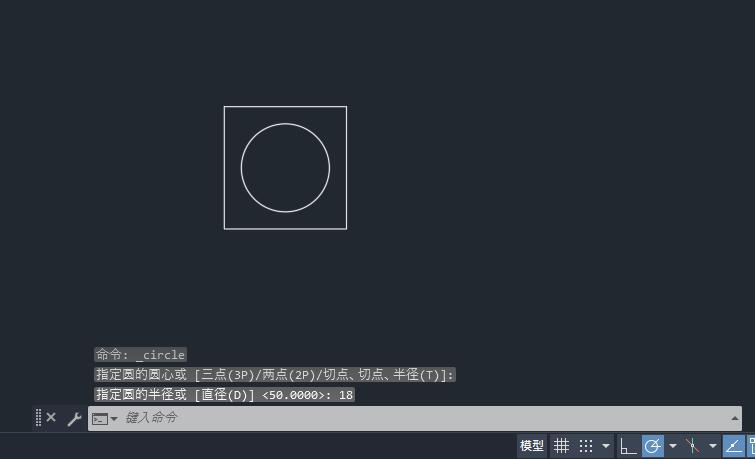
Task: Toggle object snap icon at the right end of the status bar
Action: pos(751,446)
